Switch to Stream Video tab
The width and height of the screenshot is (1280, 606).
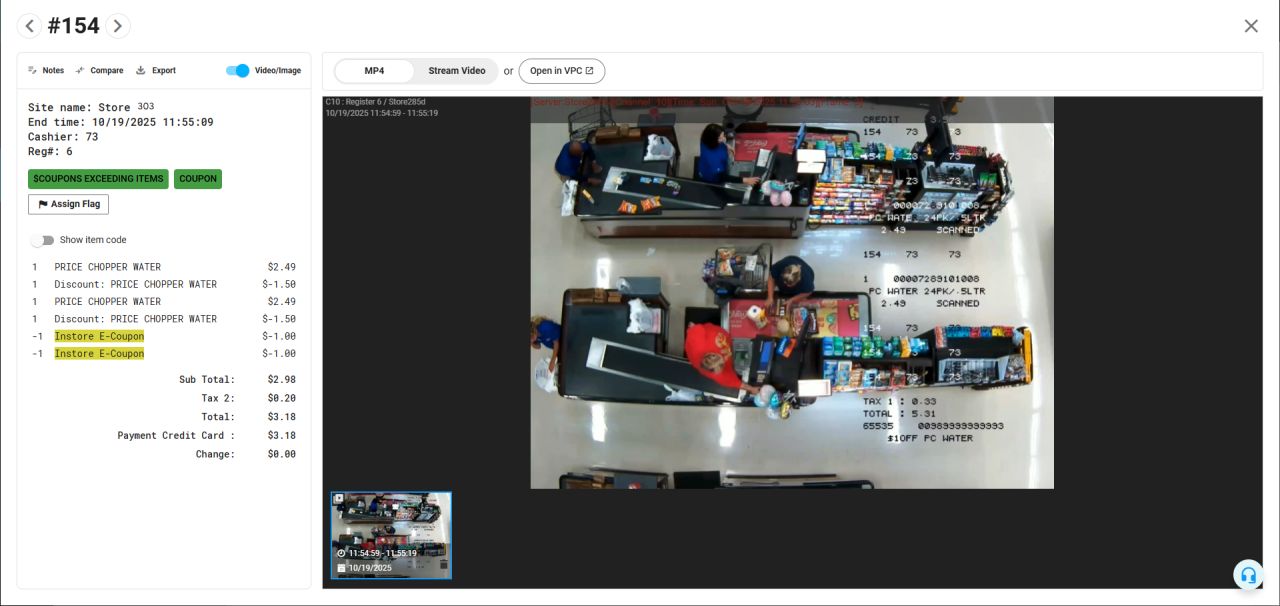pos(457,71)
